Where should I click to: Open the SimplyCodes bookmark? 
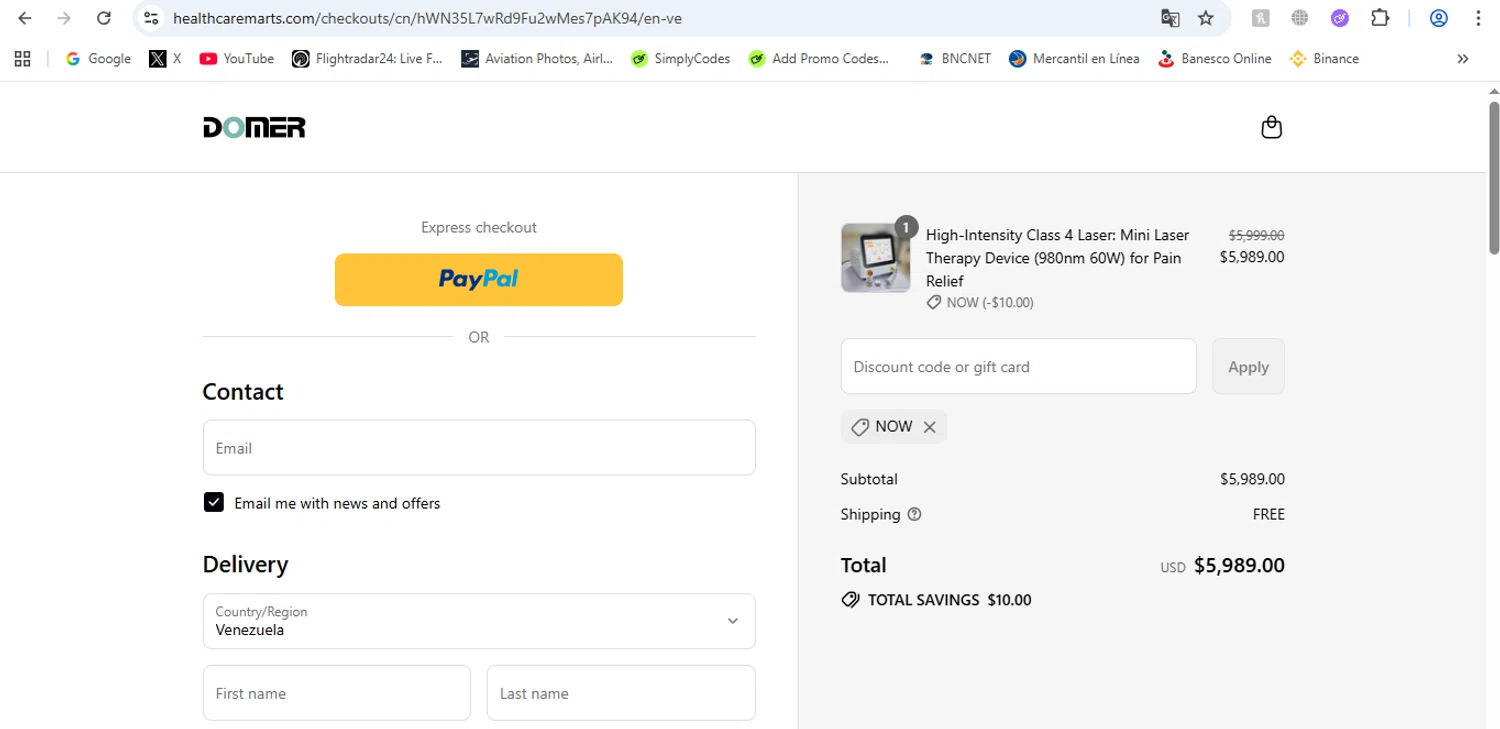tap(680, 59)
